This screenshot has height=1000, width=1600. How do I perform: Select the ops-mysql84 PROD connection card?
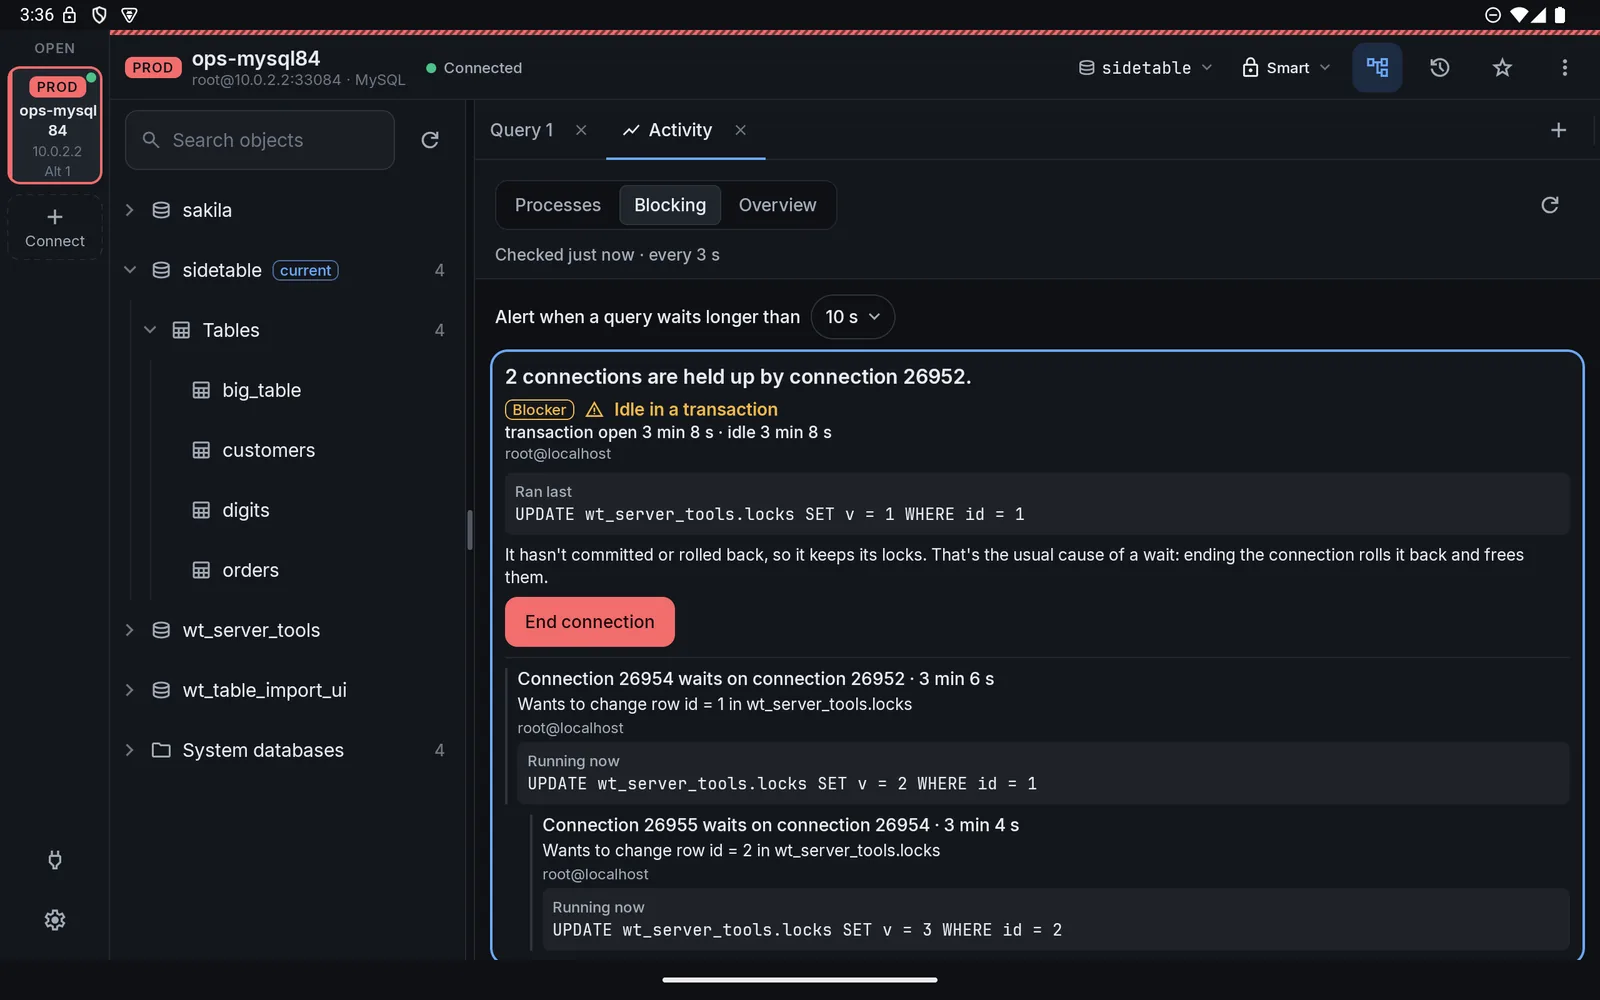56,126
